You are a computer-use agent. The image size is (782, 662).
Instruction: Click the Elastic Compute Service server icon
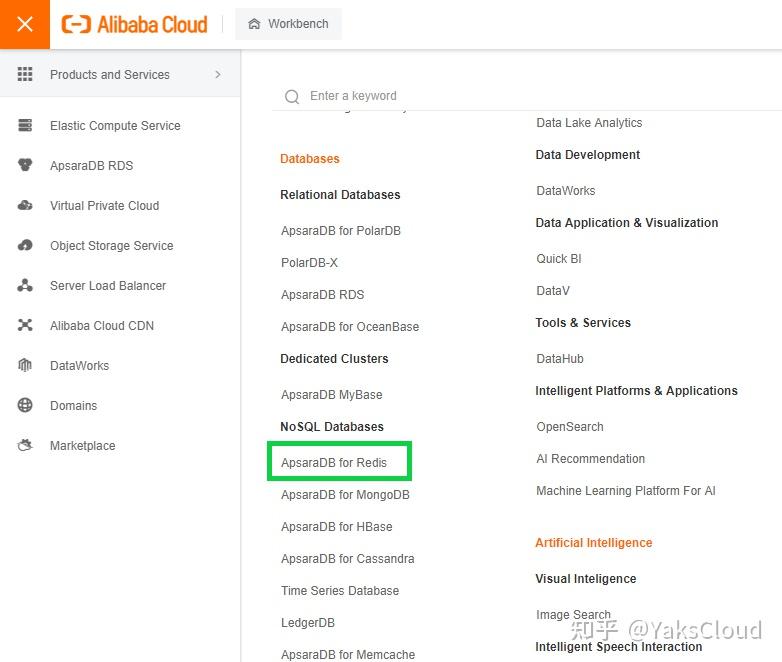26,126
